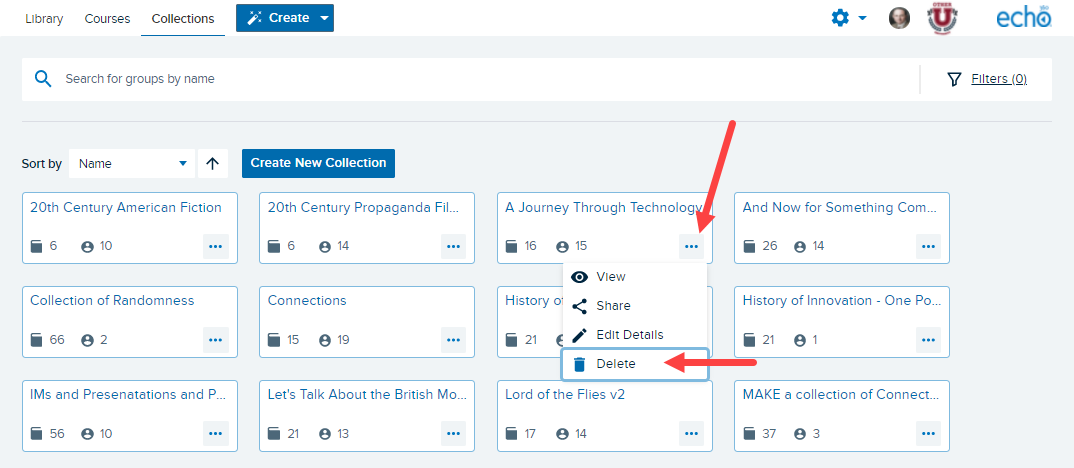Click the search magnifier icon
The height and width of the screenshot is (468, 1074).
43,79
